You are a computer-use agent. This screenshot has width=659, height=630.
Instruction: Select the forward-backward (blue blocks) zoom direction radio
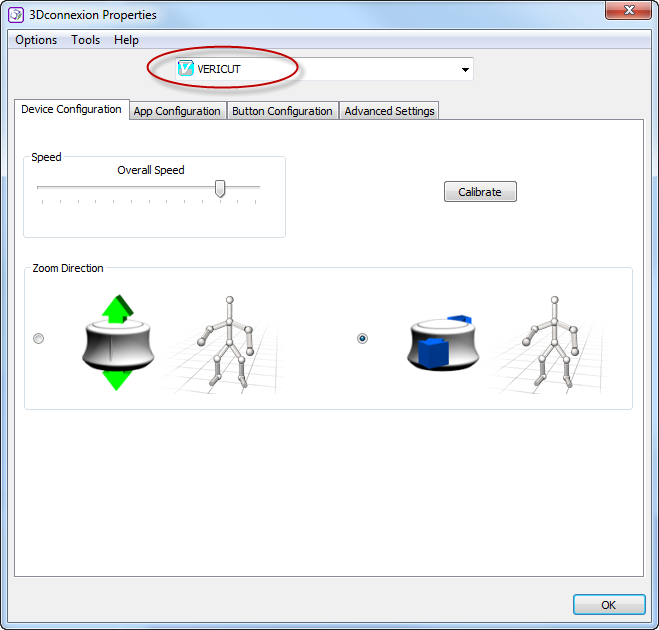(362, 338)
